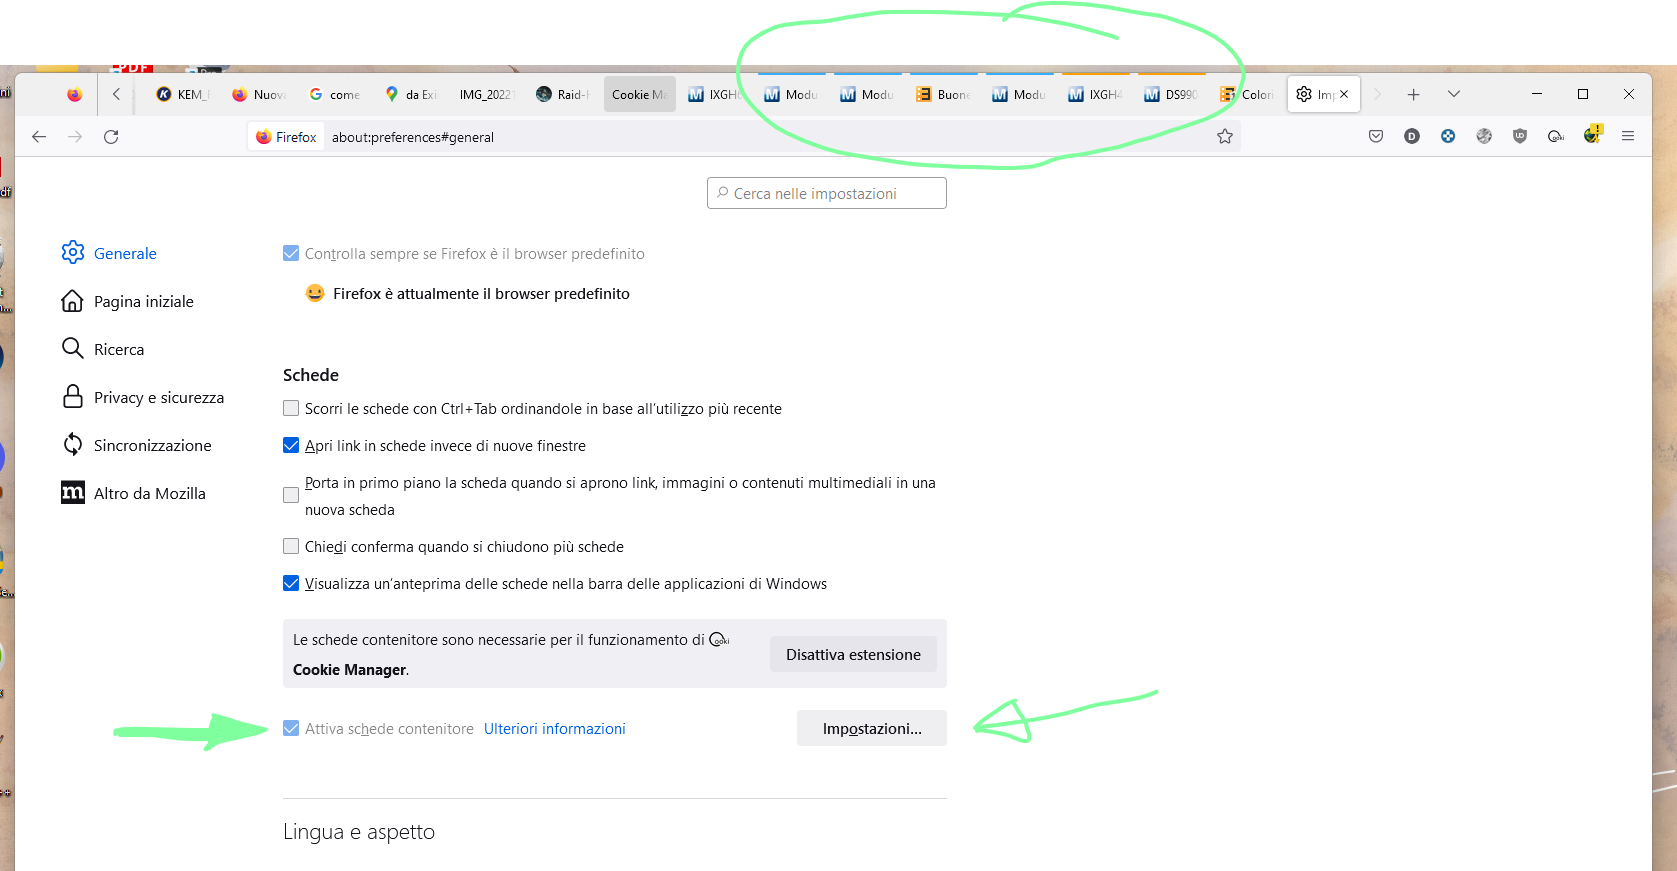The height and width of the screenshot is (871, 1677).
Task: Go back using the back arrow
Action: [x=39, y=137]
